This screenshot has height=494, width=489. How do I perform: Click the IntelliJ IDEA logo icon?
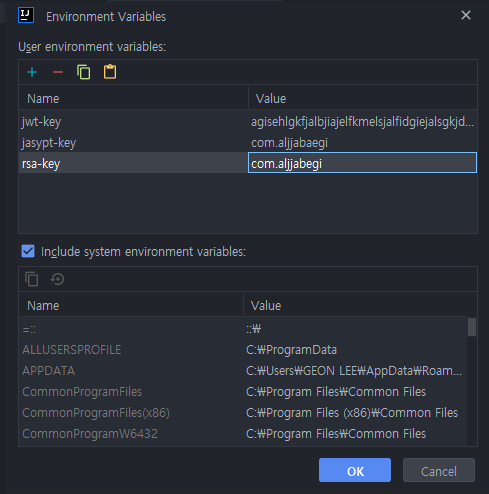pyautogui.click(x=26, y=15)
